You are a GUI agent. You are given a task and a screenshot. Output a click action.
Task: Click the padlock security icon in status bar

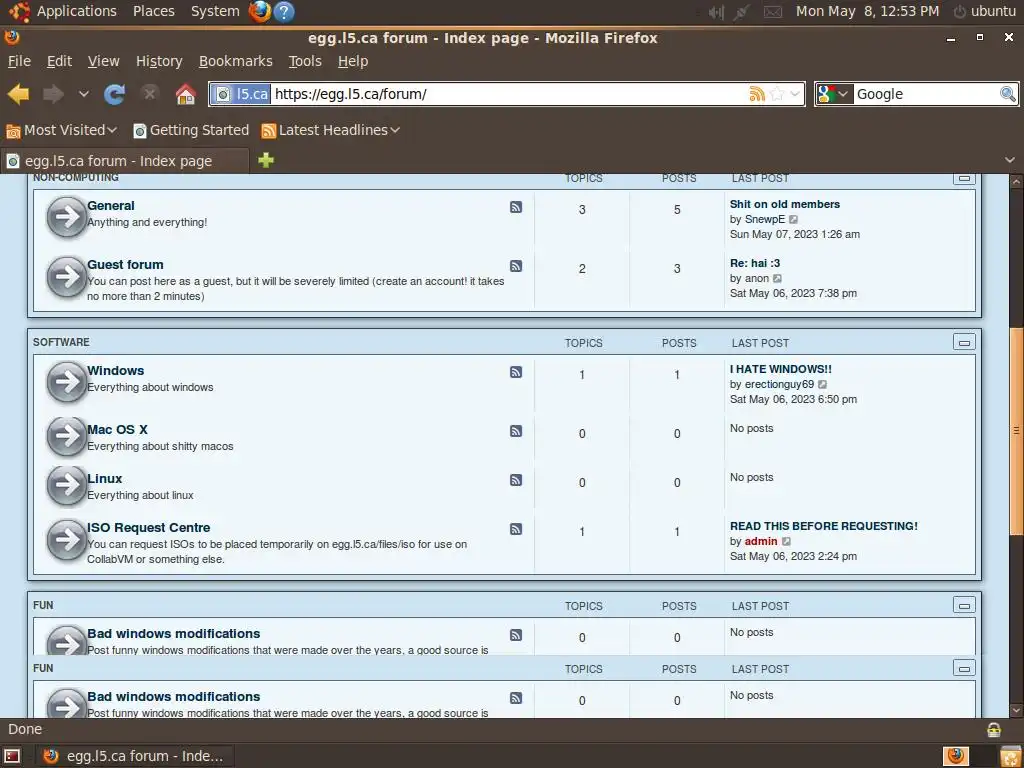point(994,729)
